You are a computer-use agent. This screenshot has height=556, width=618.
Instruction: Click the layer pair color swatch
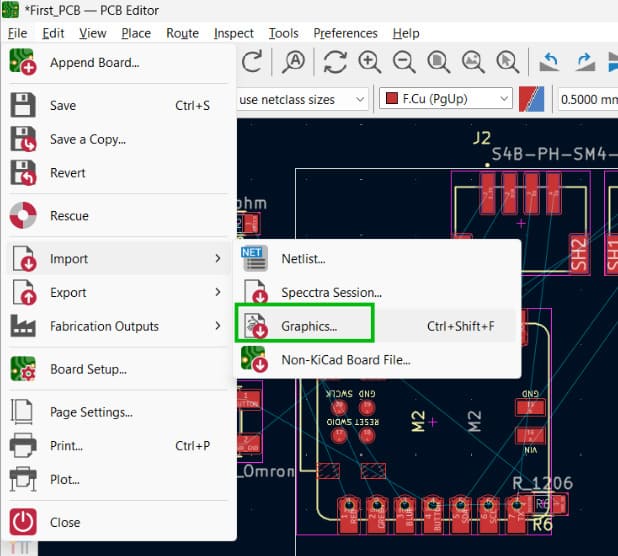[531, 99]
